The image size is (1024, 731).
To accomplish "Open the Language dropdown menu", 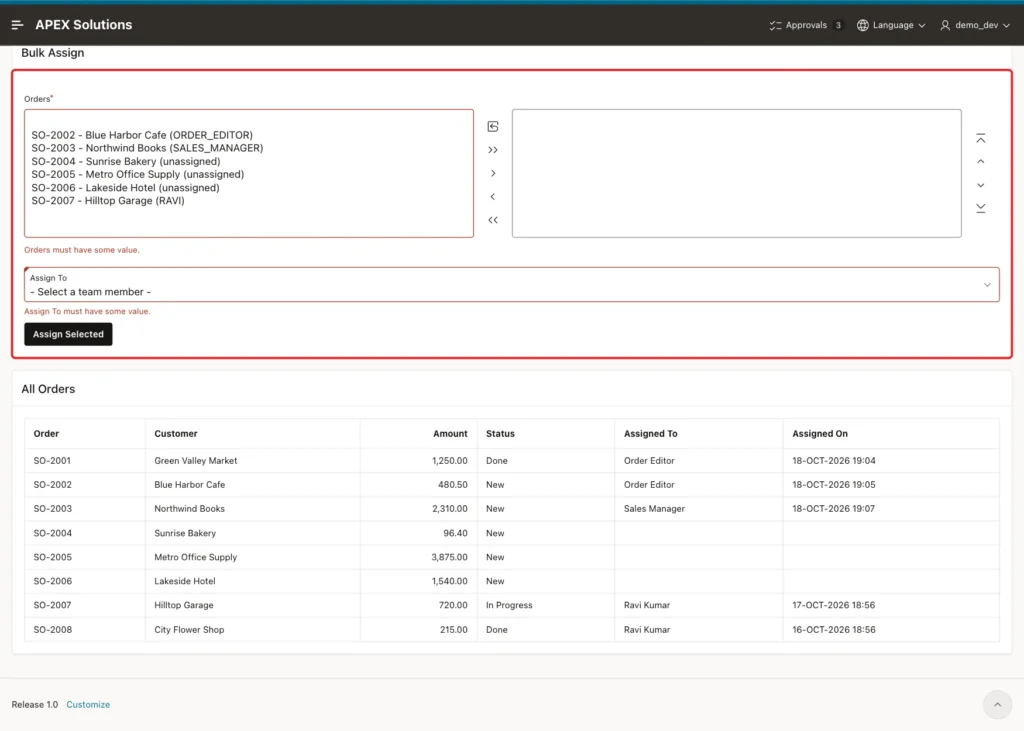I will (x=891, y=25).
